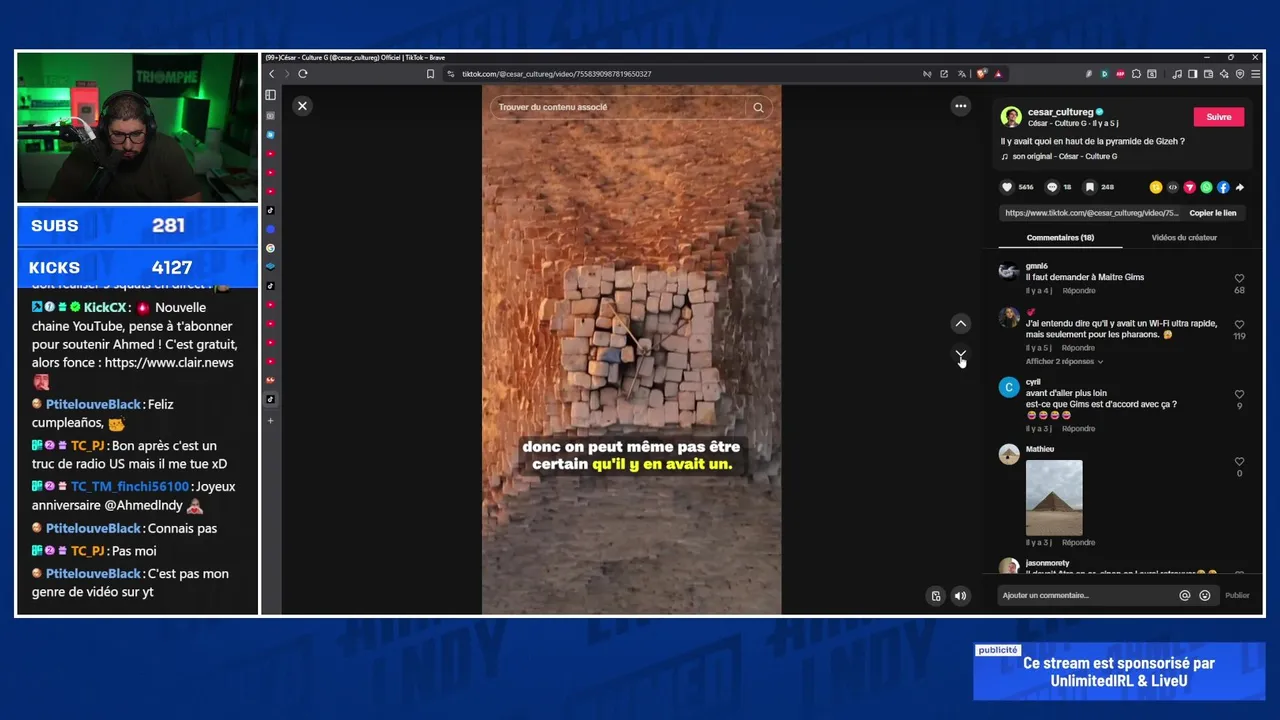This screenshot has width=1280, height=720.
Task: Click the Ajouter un commentaire input field
Action: [x=1088, y=595]
